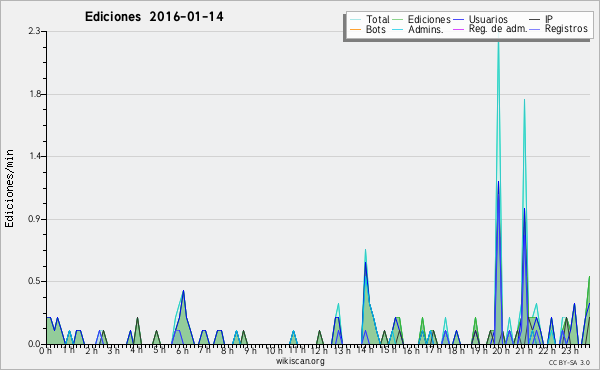Click the green line swatch beside 'Ediciones' legend

(x=398, y=20)
